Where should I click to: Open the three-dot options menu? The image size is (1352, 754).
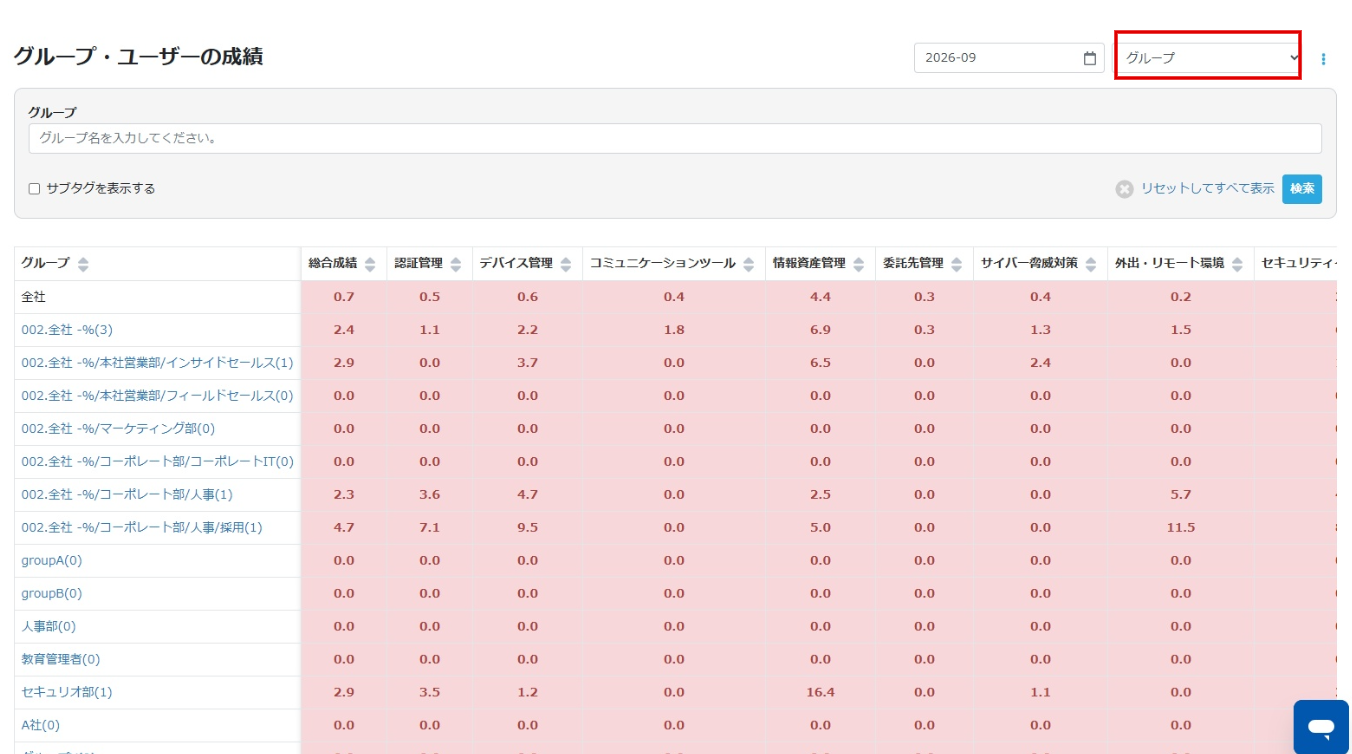1324,59
